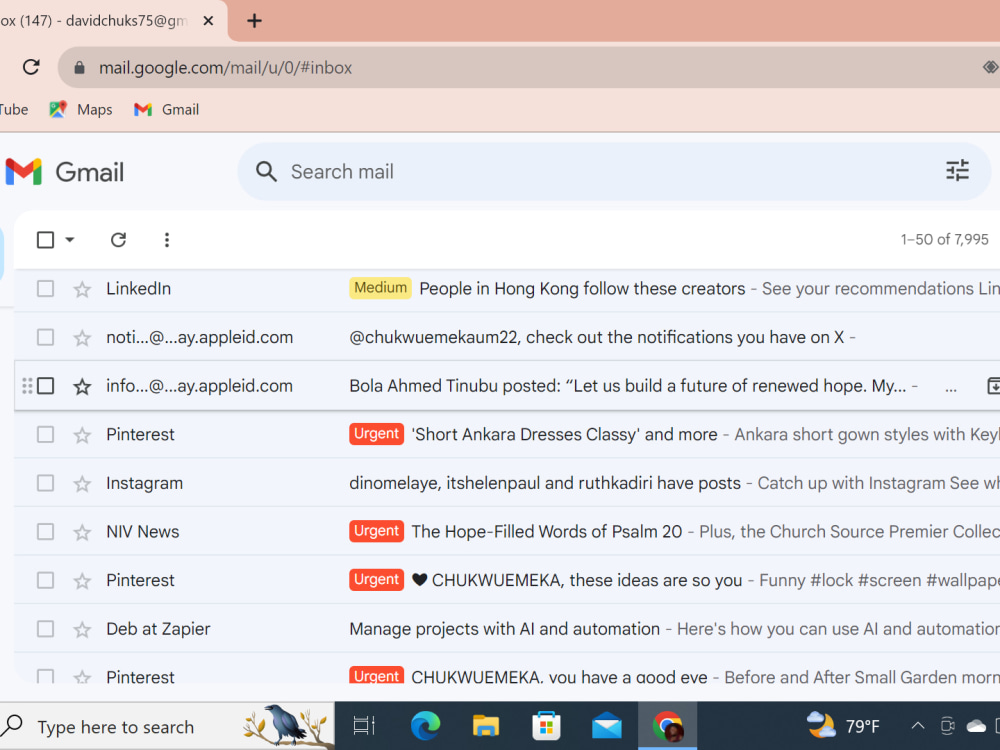This screenshot has height=750, width=1000.
Task: Select the LinkedIn email checkbox
Action: click(x=45, y=289)
